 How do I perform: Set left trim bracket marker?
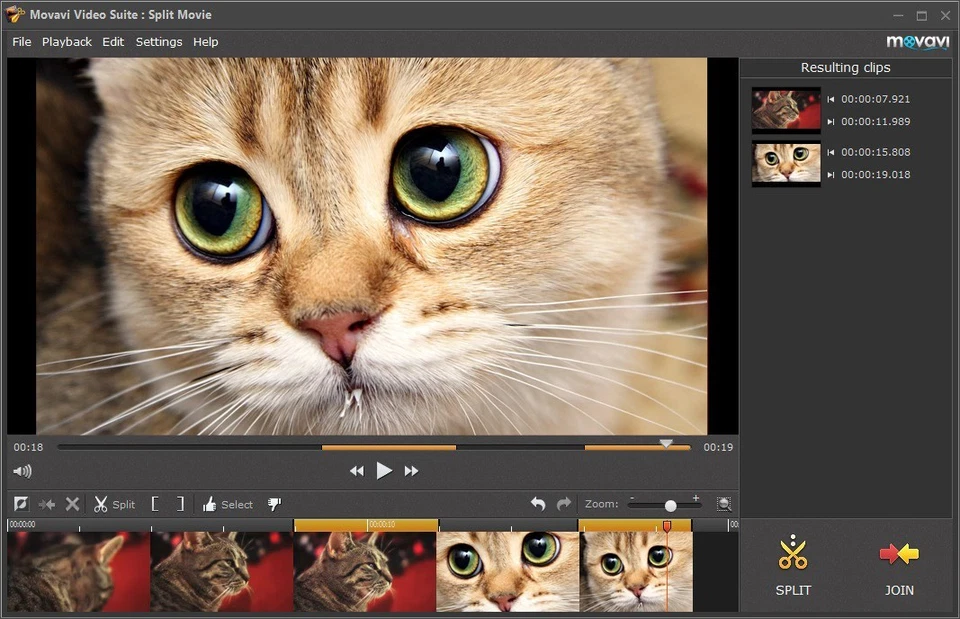(x=157, y=504)
